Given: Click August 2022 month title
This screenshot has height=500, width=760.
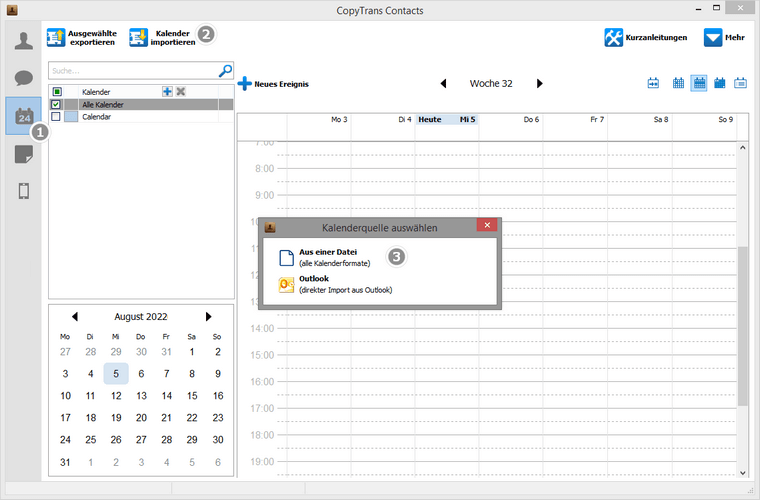Looking at the screenshot, I should click(x=141, y=316).
